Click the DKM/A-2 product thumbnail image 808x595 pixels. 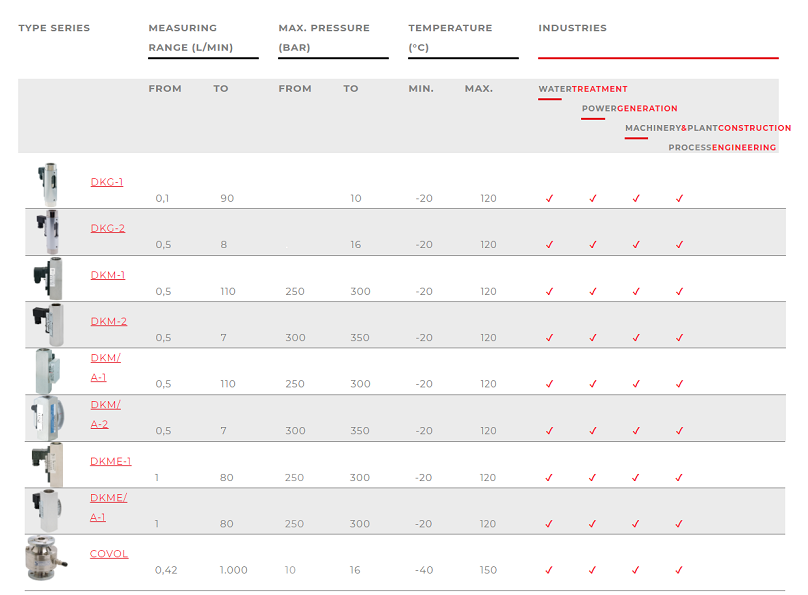coord(47,418)
